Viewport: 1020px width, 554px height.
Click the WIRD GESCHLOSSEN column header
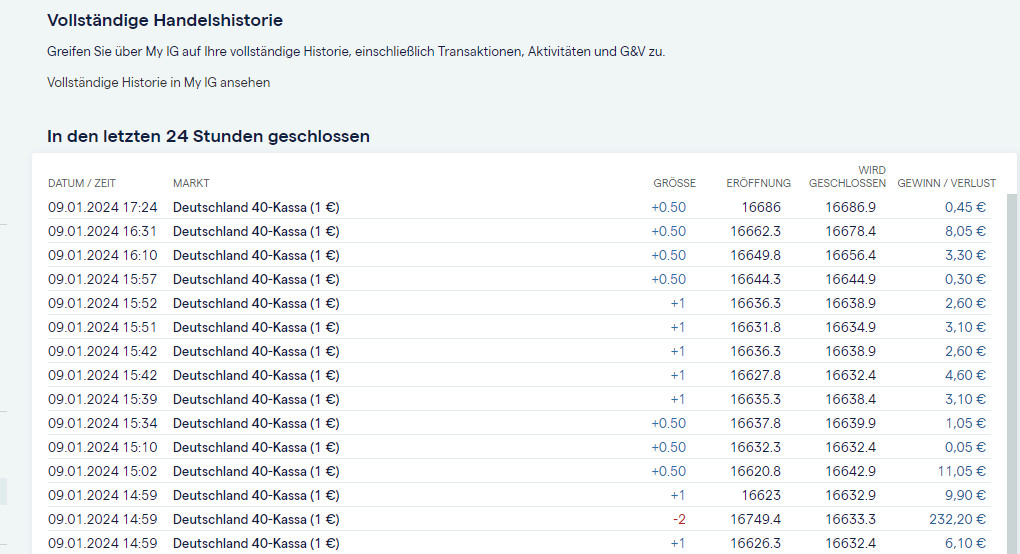coord(847,177)
